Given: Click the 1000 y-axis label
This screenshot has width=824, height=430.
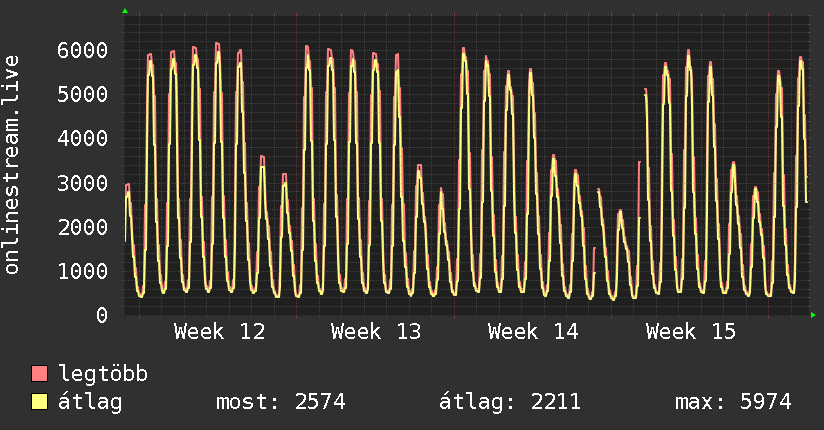Looking at the screenshot, I should click(83, 271).
